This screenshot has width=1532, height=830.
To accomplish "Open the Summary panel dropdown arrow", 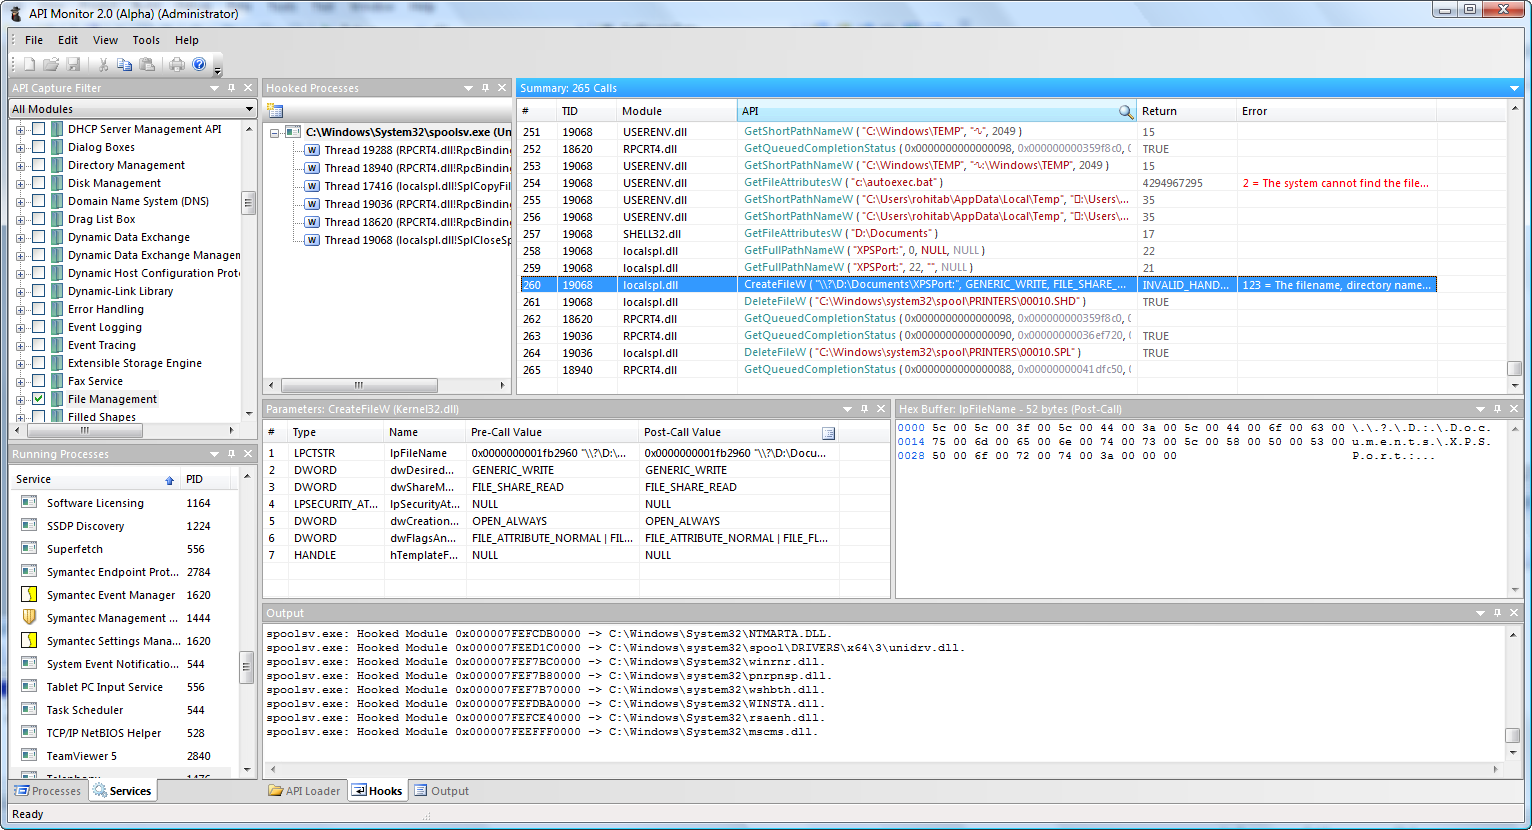I will (x=1514, y=88).
